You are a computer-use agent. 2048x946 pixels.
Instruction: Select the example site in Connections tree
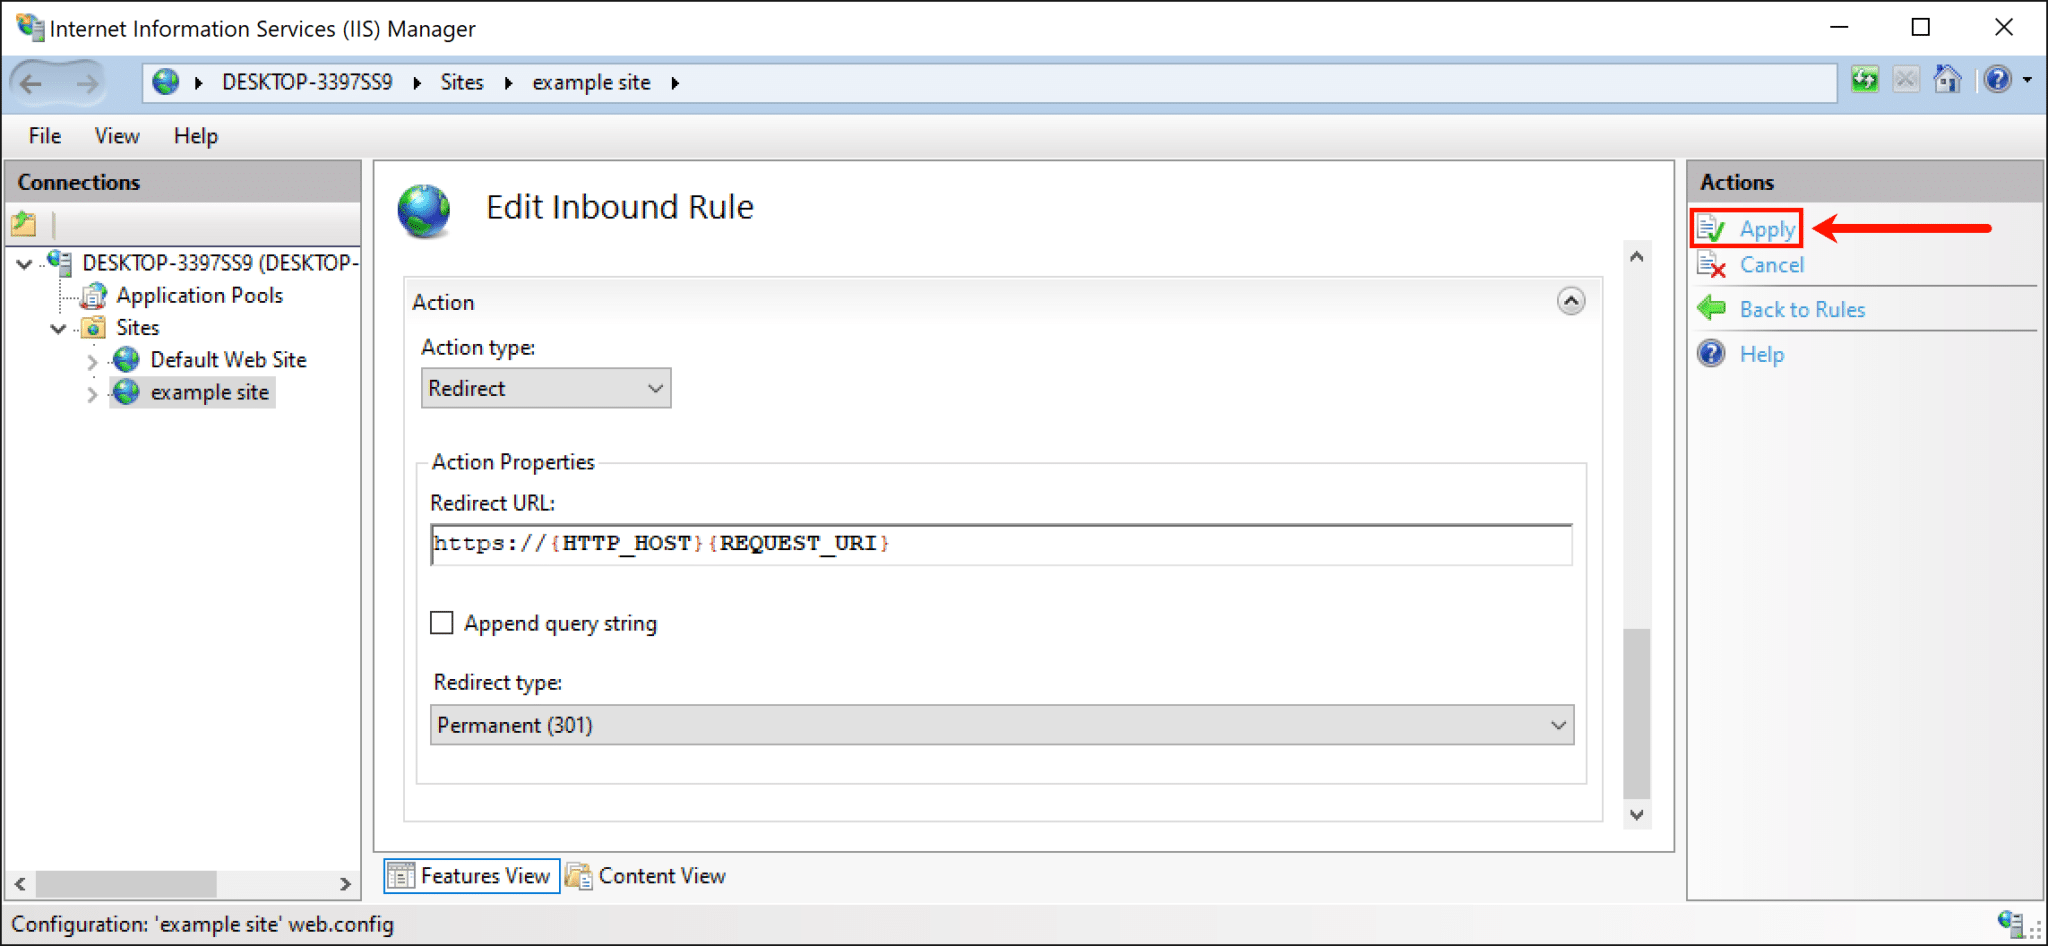[x=210, y=392]
